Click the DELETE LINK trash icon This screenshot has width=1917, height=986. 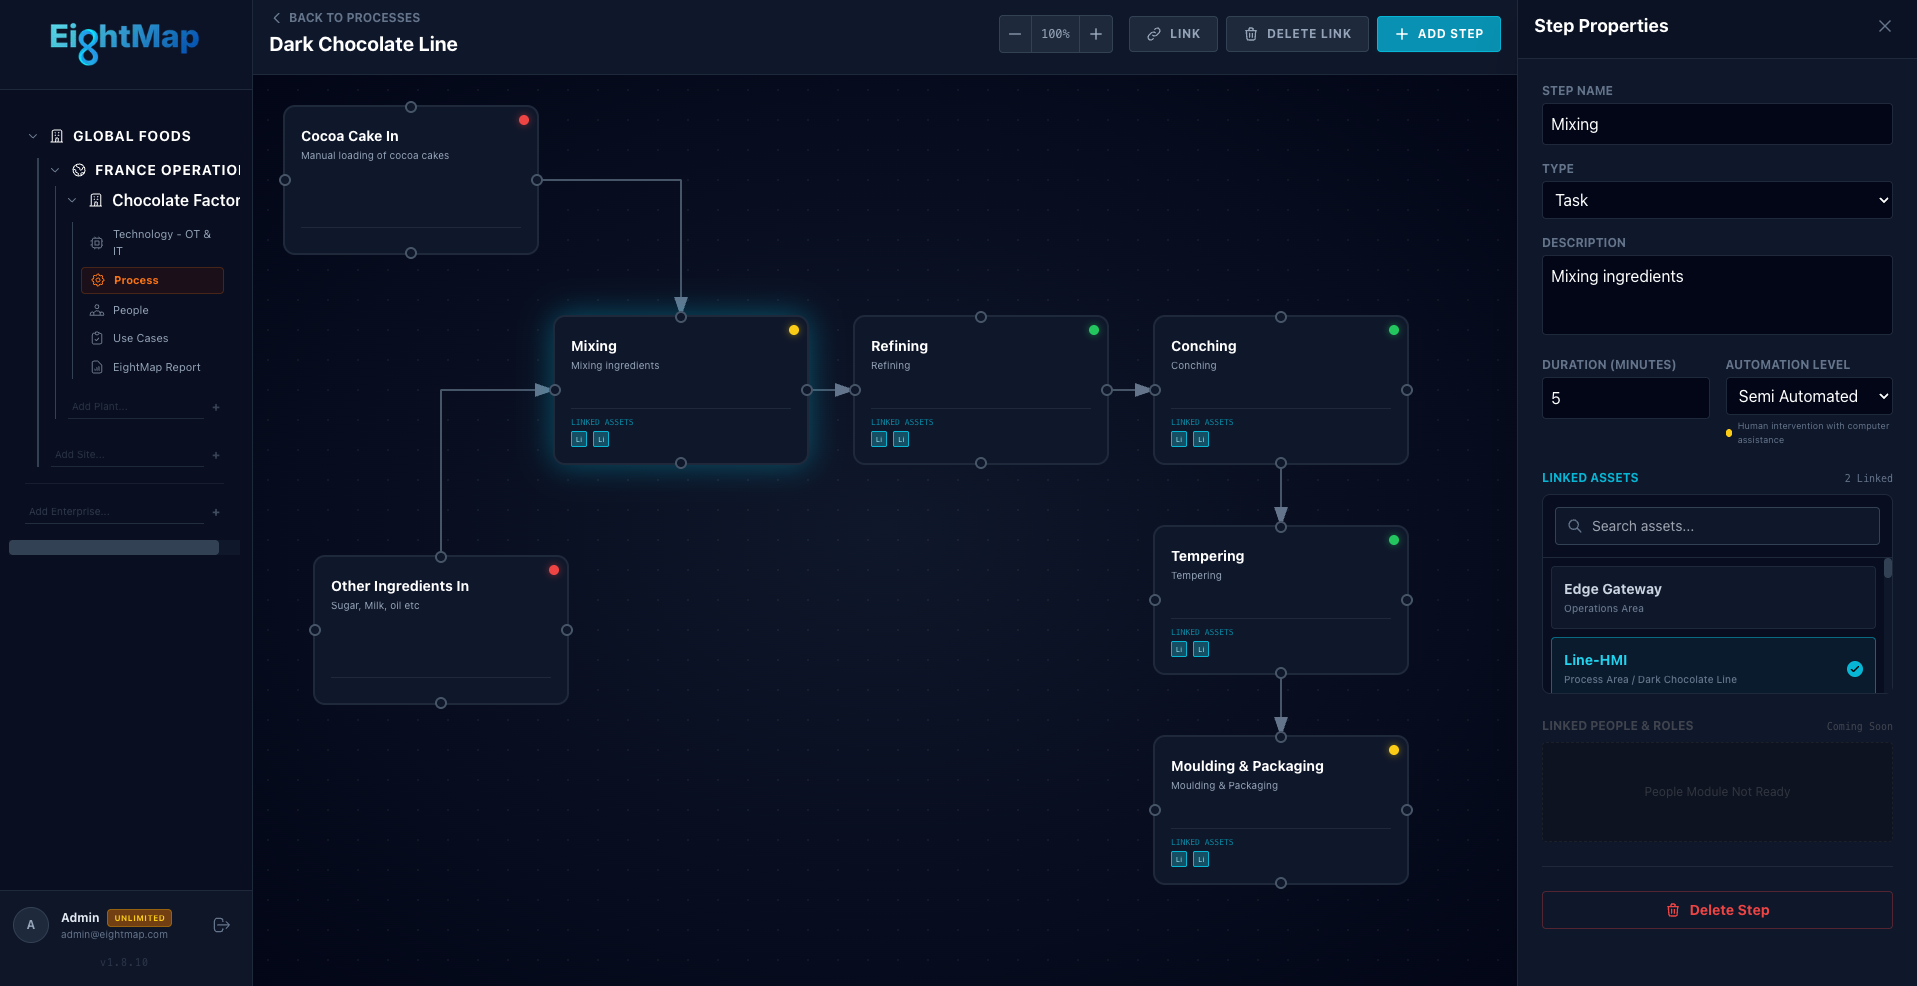coord(1250,33)
